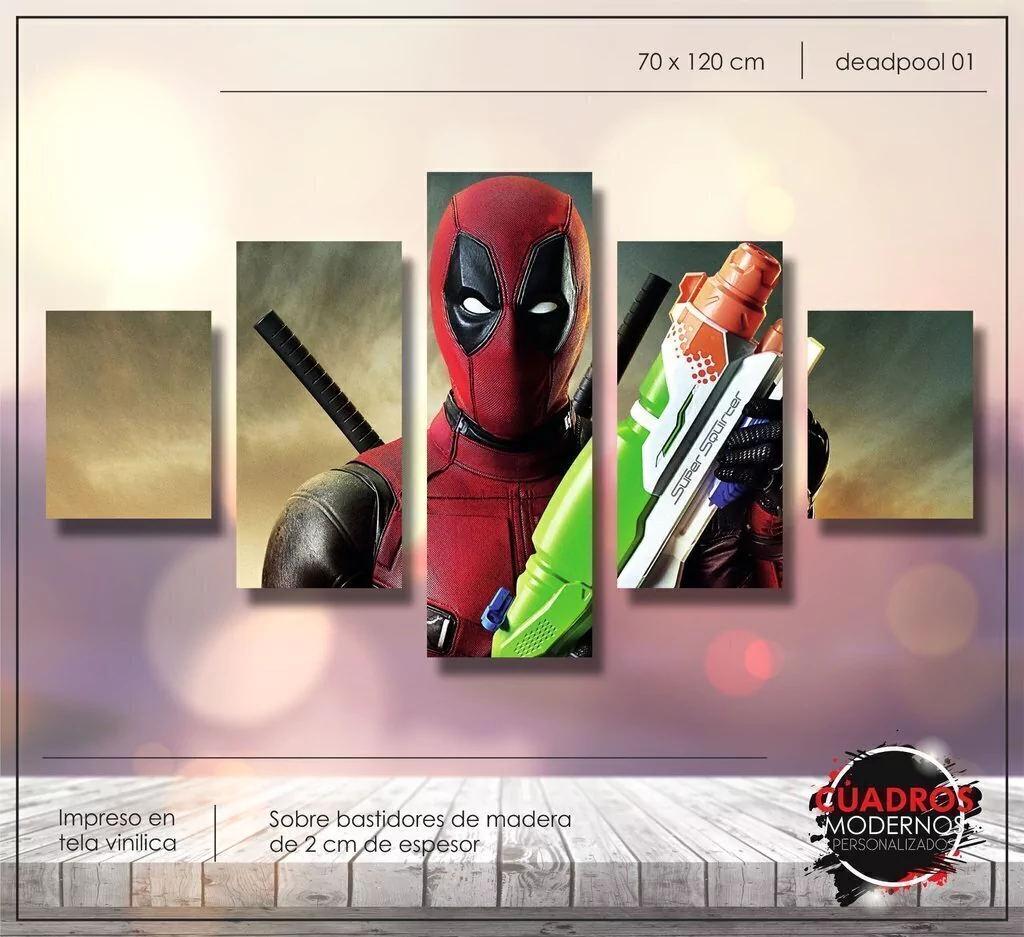The height and width of the screenshot is (937, 1024).
Task: Select the far-right panel showing the glove edge
Action: pyautogui.click(x=890, y=415)
